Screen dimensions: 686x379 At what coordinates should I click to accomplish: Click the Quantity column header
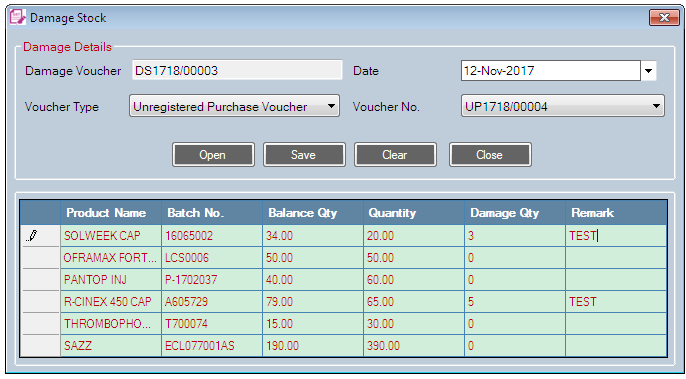point(414,213)
